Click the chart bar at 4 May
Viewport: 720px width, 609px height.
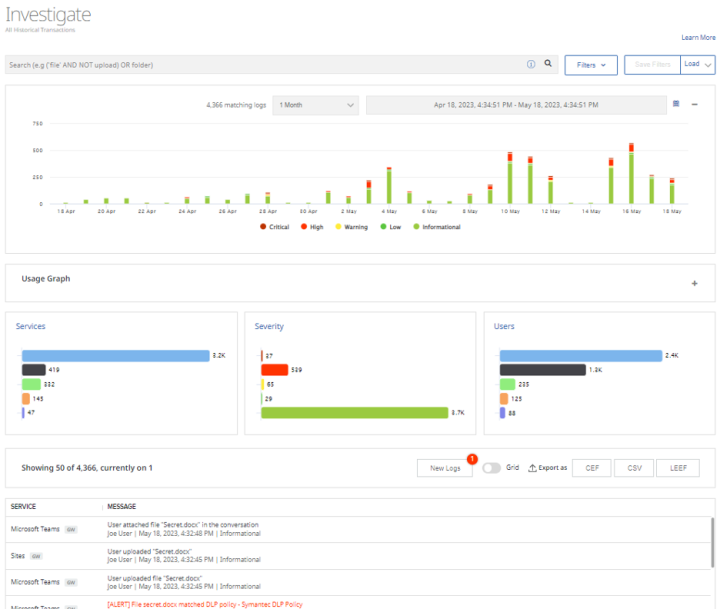click(x=389, y=186)
